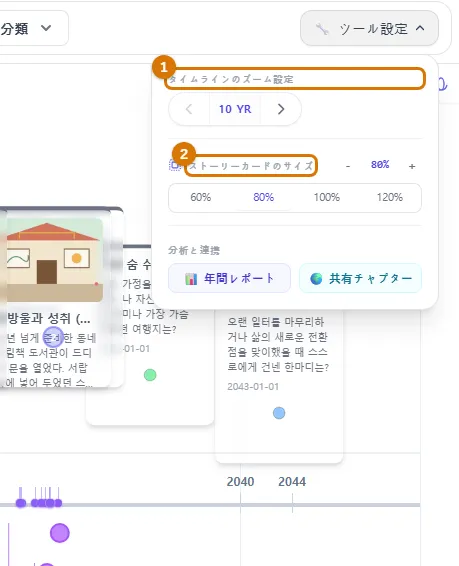The width and height of the screenshot is (459, 566).
Task: Click the chevron arrow in ツール設定 button
Action: click(x=420, y=28)
